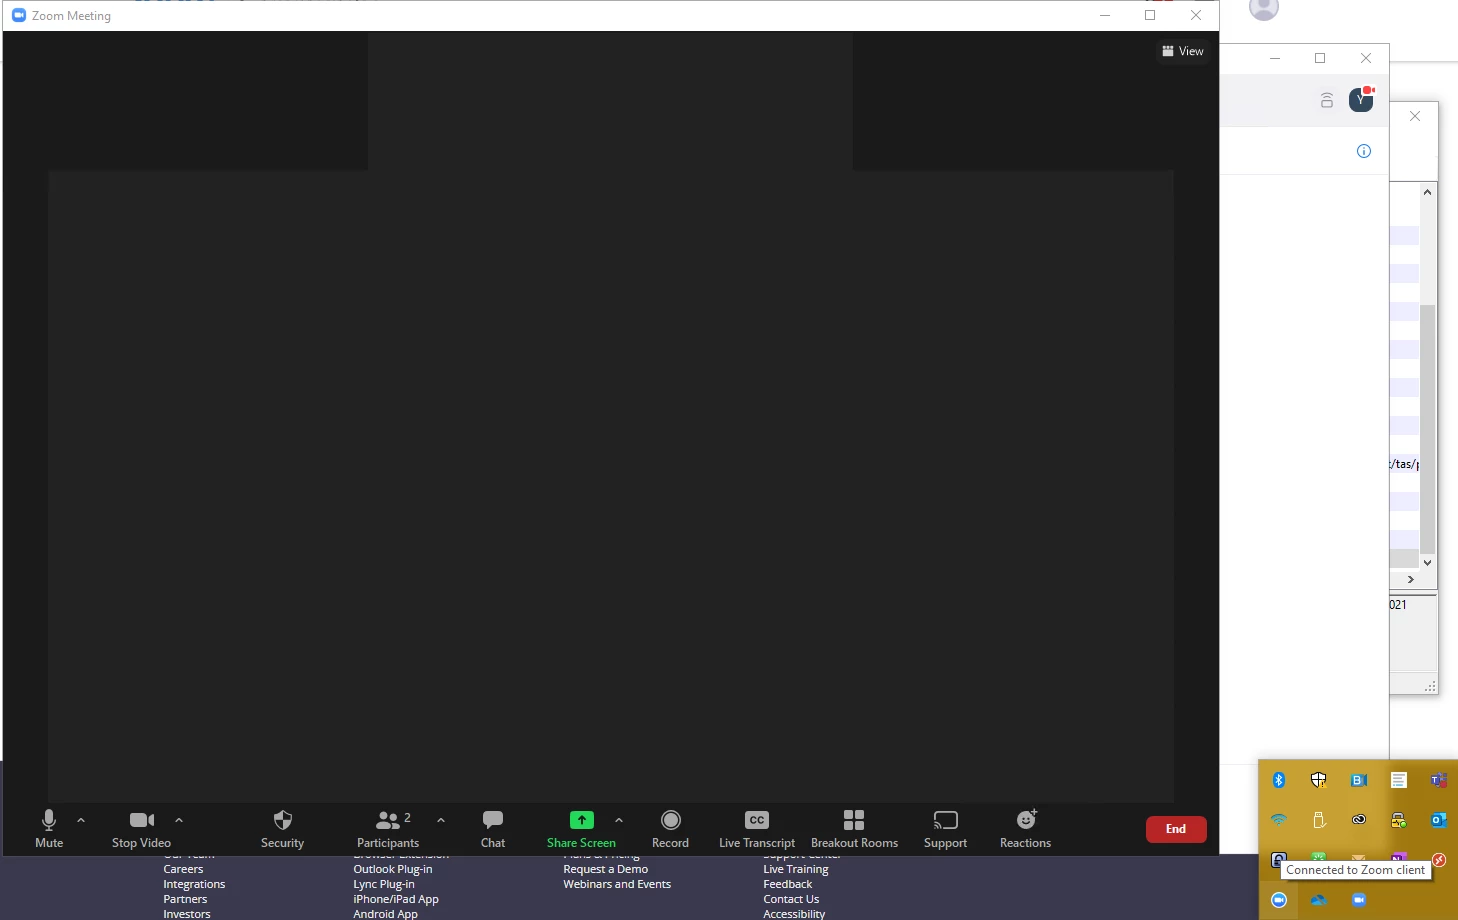Screen dimensions: 1458x920
Task: Click the Support toolbar icon
Action: coord(945,829)
